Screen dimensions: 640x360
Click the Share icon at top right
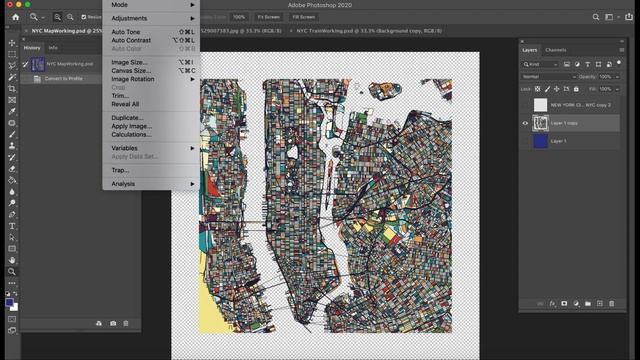pyautogui.click(x=629, y=17)
